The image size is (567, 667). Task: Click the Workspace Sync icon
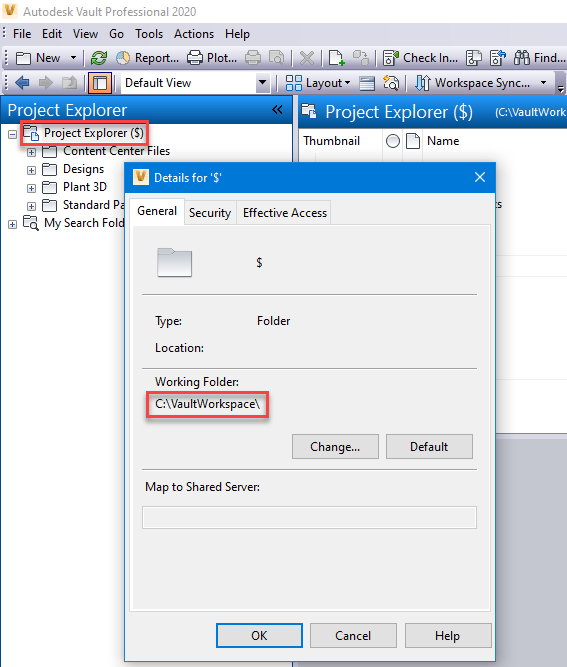point(422,83)
